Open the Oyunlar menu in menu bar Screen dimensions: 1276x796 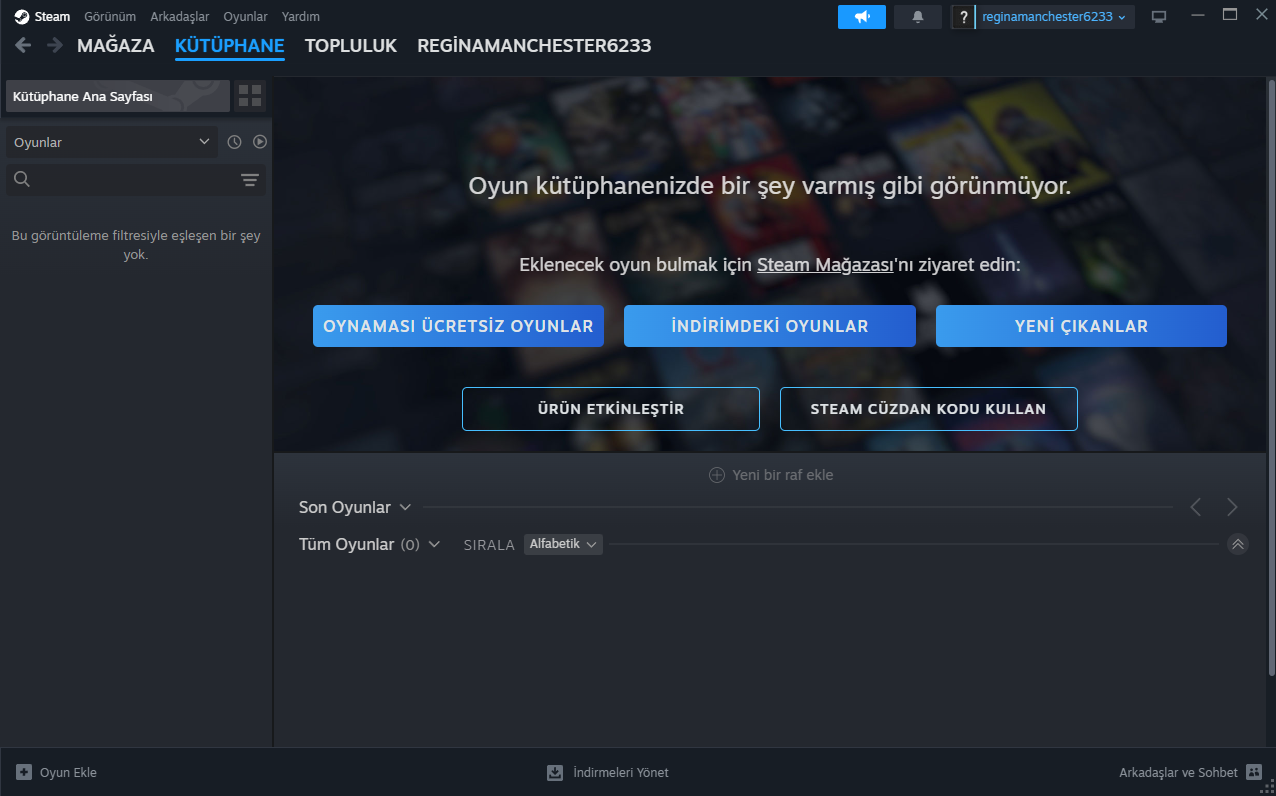point(245,16)
